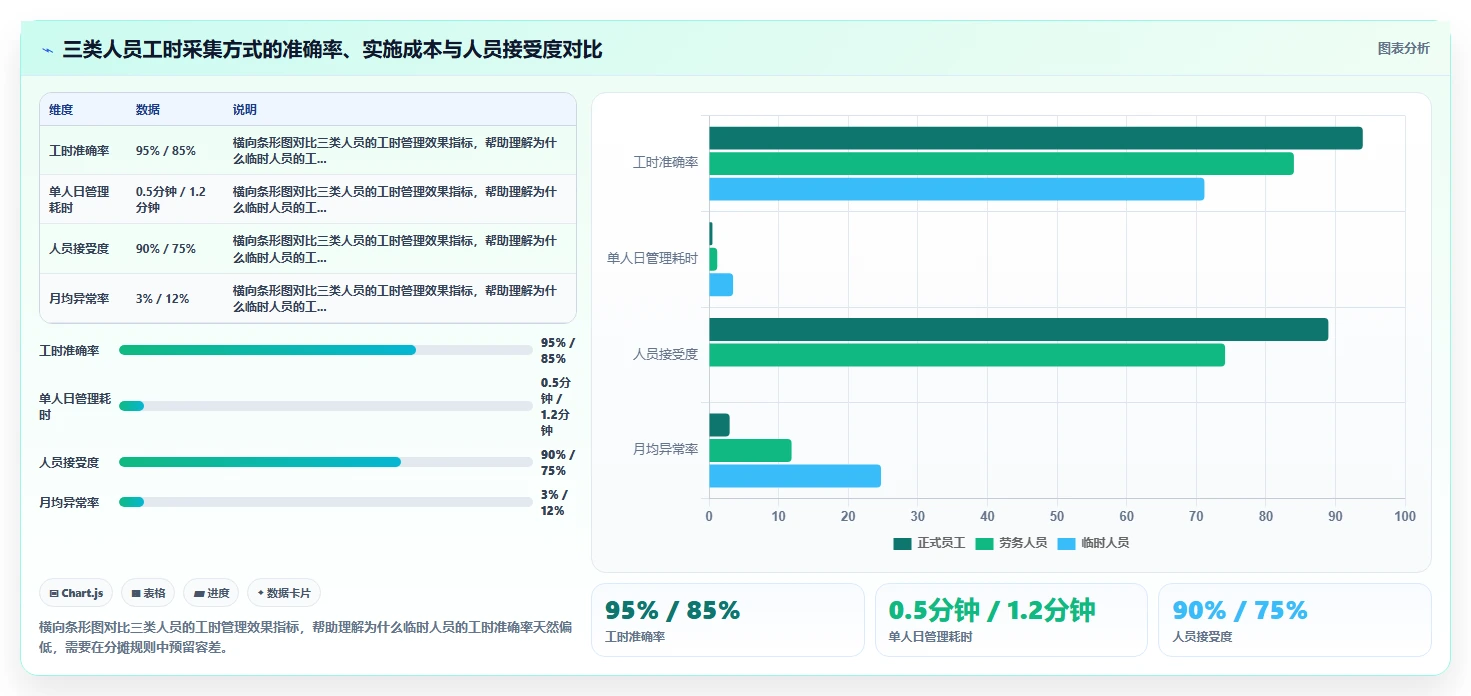Screen dimensions: 1471x696
Task: Click the 劳务人员 bar for 月均异常率
Action: 751,451
